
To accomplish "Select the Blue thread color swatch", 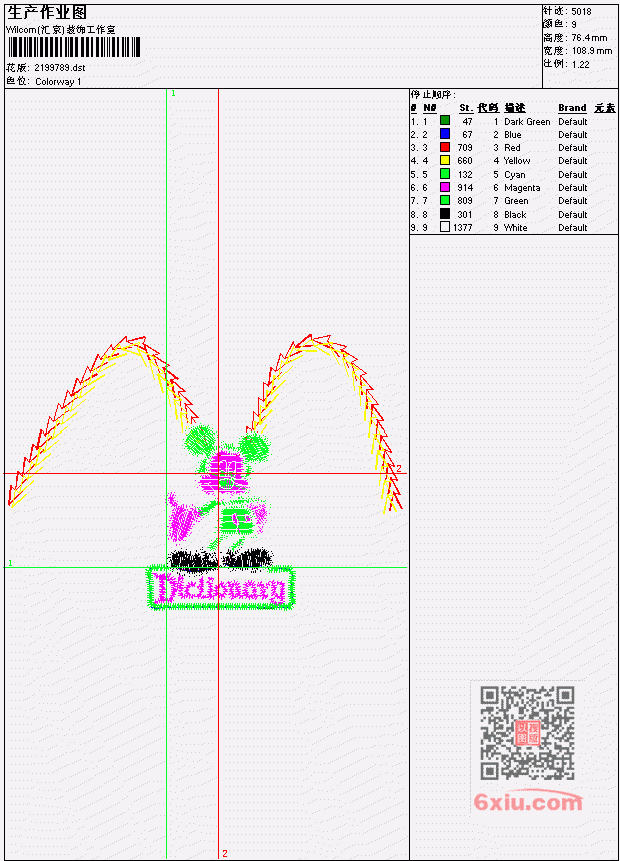I will click(x=445, y=133).
